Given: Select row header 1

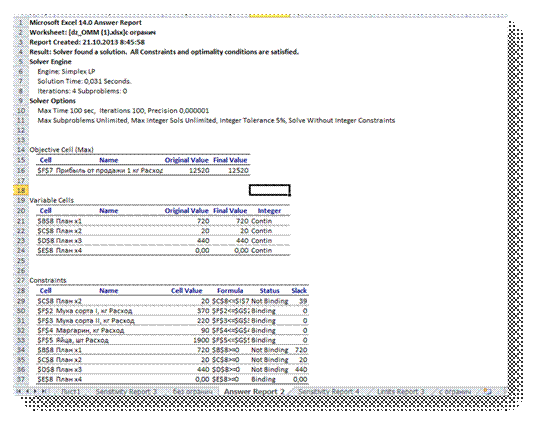Looking at the screenshot, I should pos(21,23).
